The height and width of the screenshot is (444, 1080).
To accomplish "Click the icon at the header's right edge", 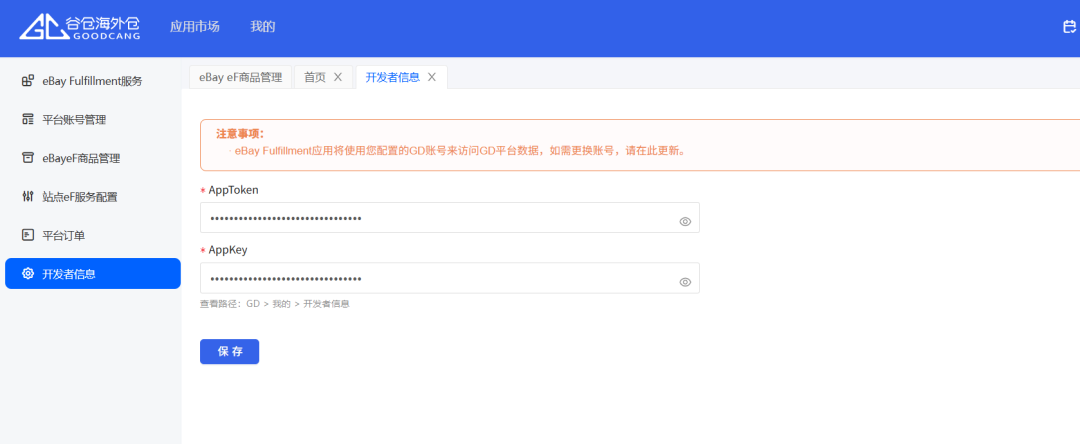I will (1069, 27).
